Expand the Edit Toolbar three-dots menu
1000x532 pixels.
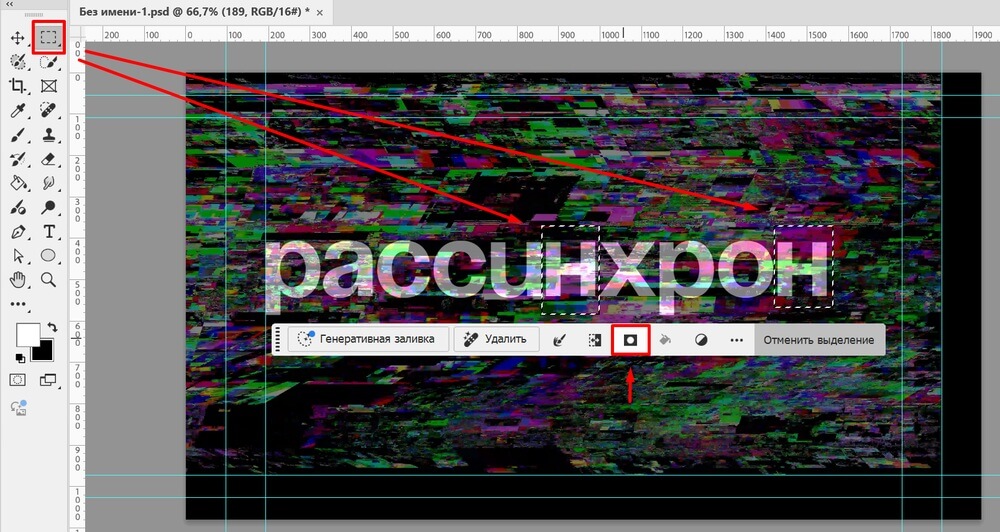click(x=17, y=304)
